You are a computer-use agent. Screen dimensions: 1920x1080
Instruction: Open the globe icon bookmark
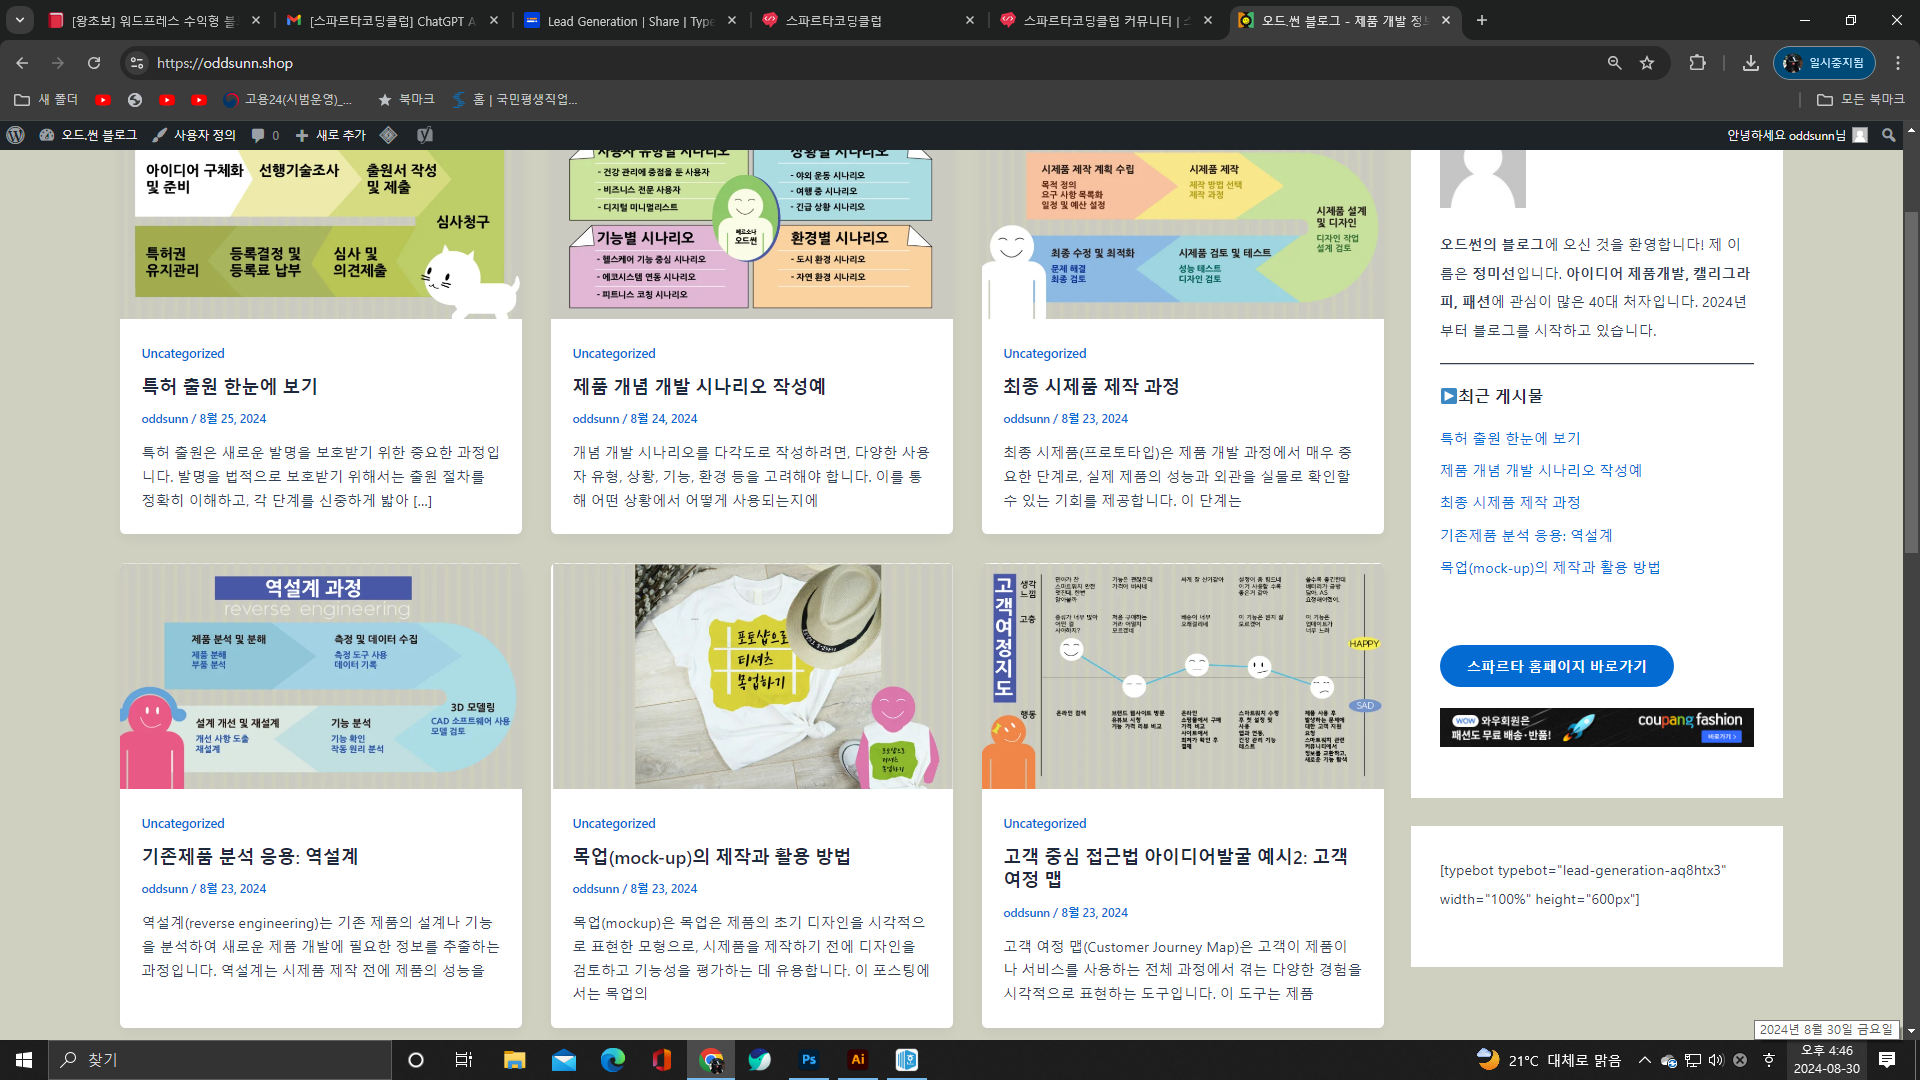coord(135,99)
